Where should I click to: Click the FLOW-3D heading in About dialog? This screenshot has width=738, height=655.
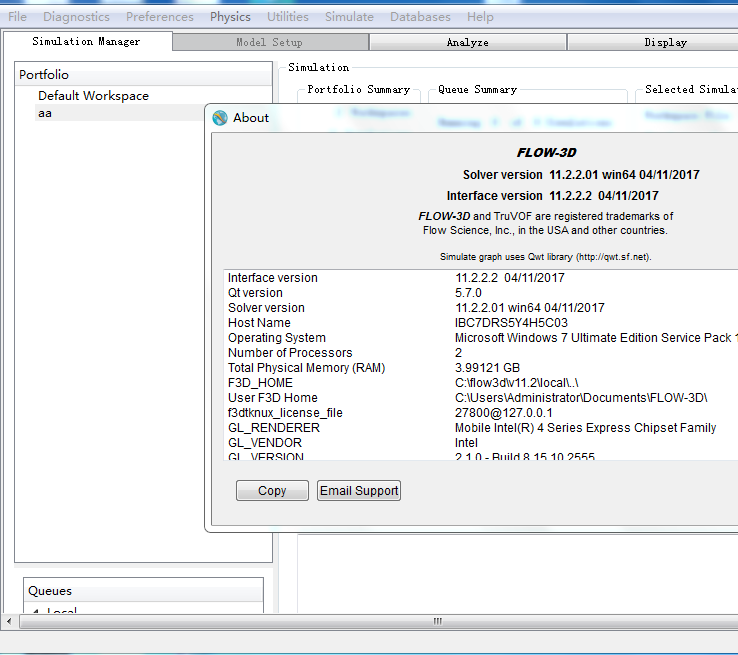coord(546,152)
